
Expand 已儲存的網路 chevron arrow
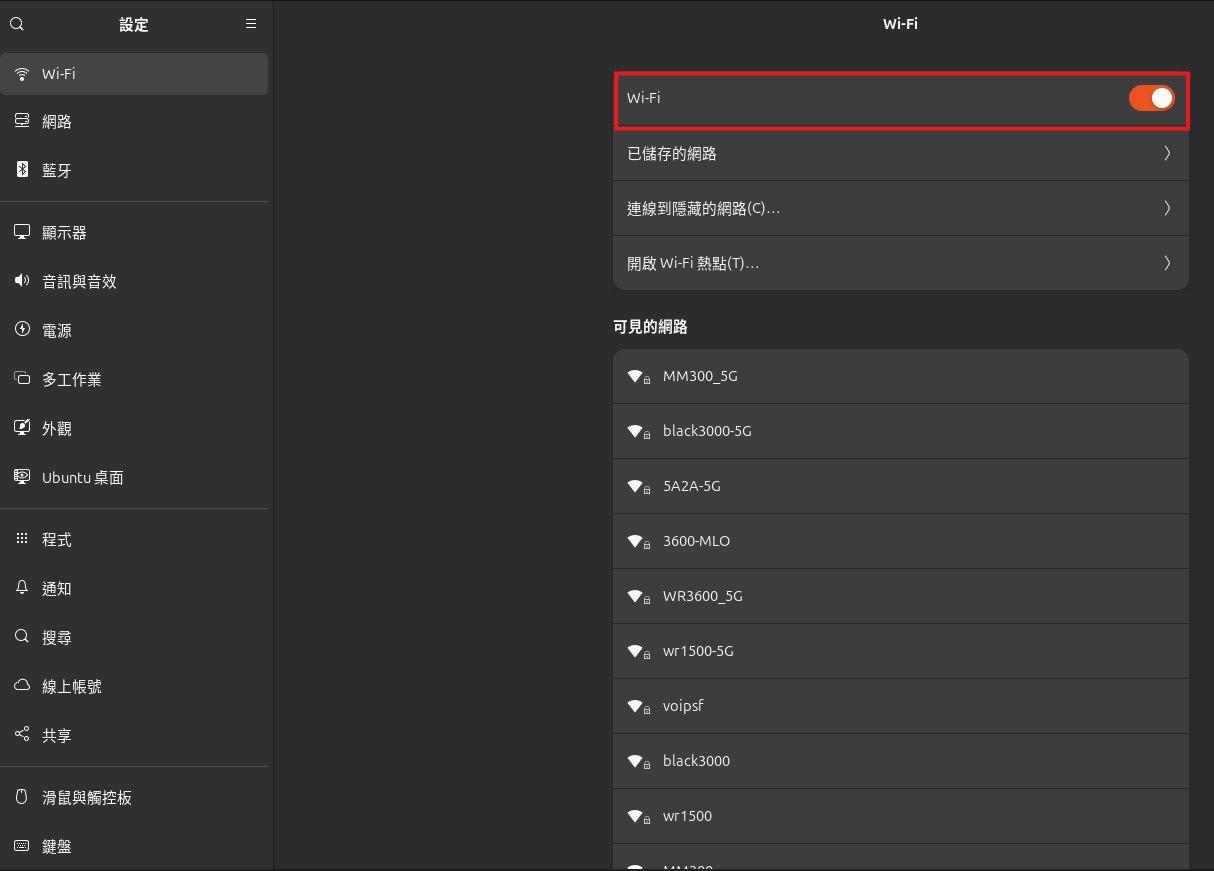1167,153
